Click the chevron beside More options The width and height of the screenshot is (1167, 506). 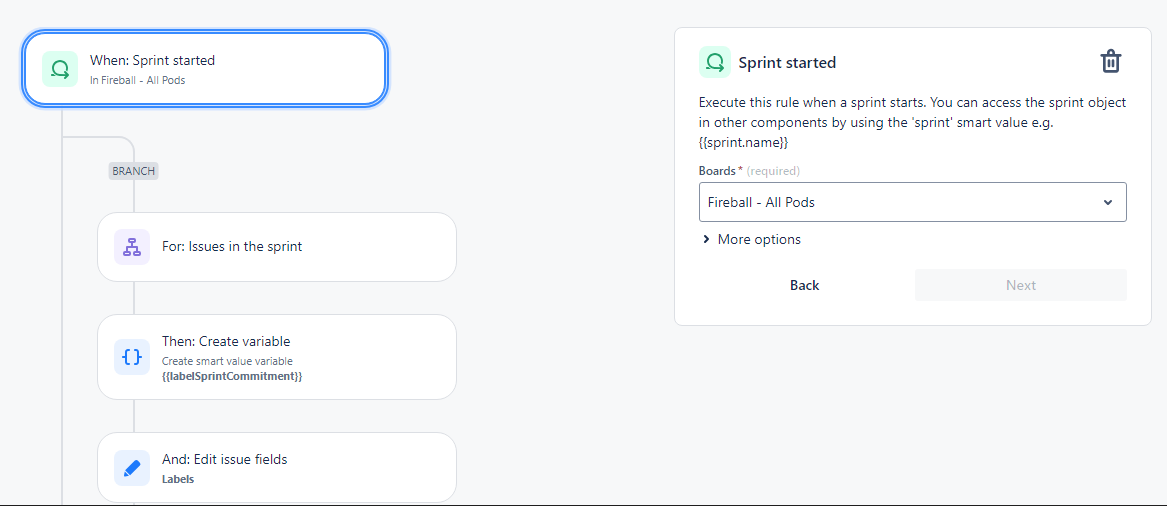[x=706, y=240]
